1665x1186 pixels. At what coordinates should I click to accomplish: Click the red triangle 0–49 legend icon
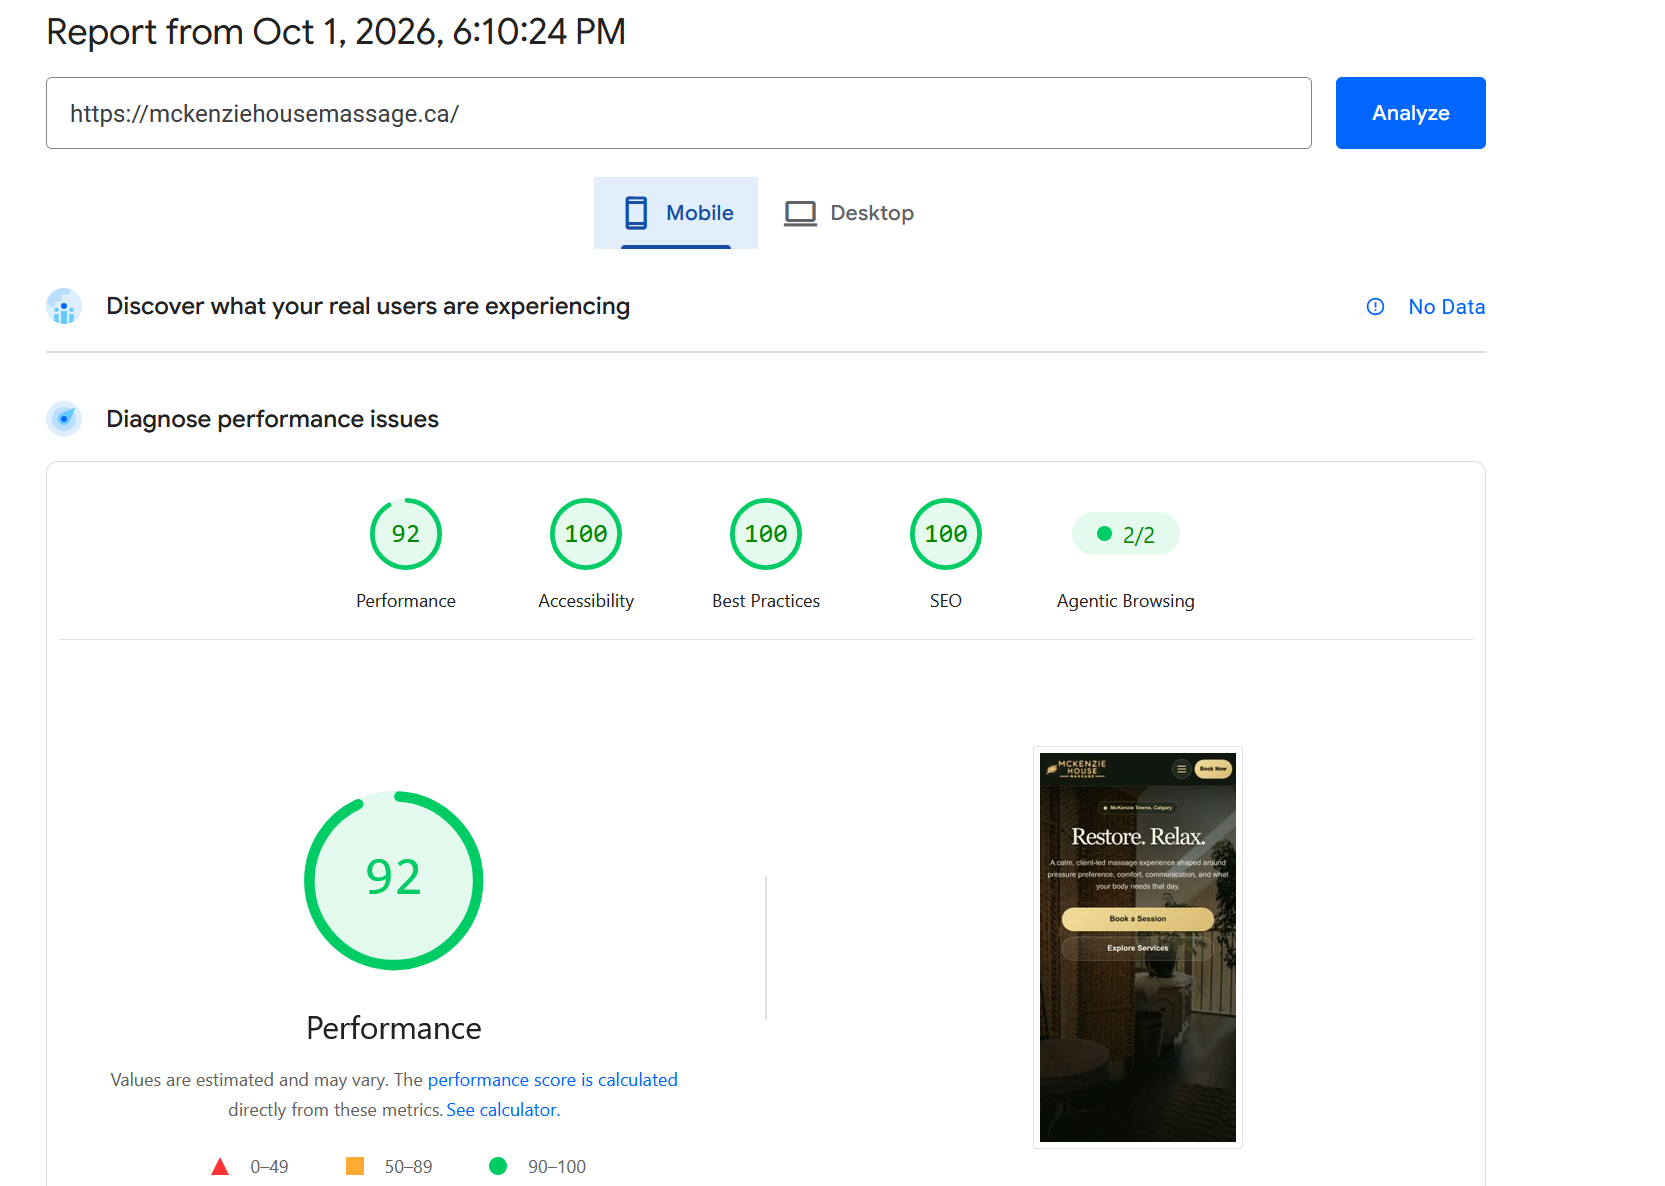point(220,1166)
